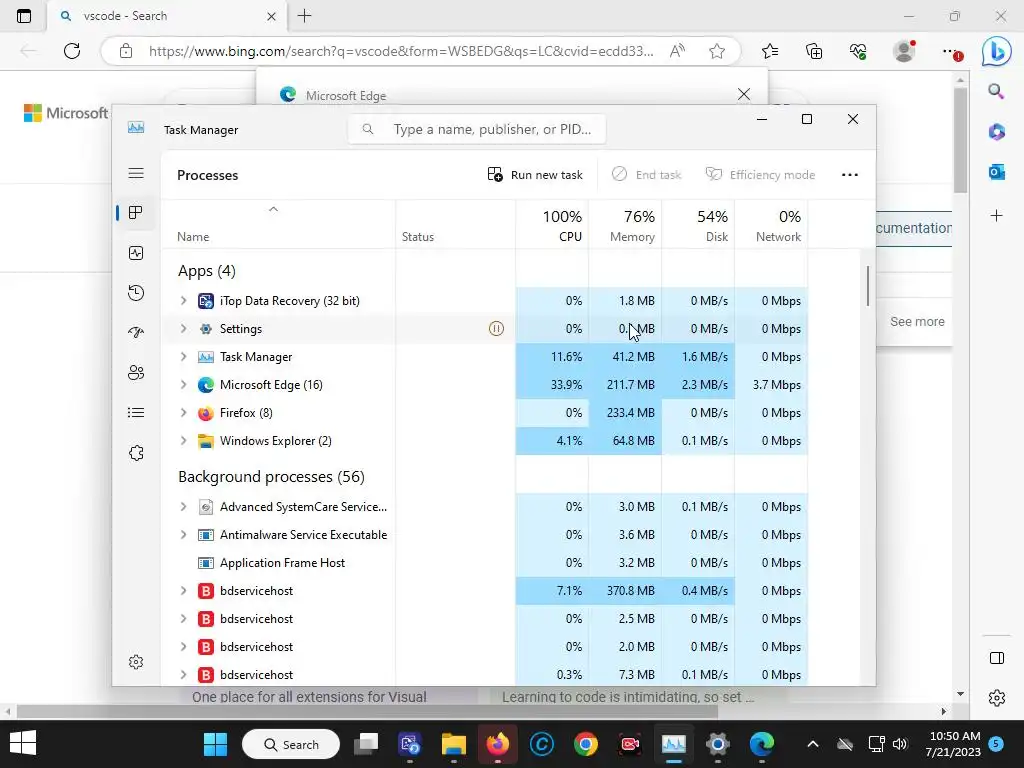Expand the Windows Explorer (2) process group
The width and height of the screenshot is (1024, 768).
point(184,441)
